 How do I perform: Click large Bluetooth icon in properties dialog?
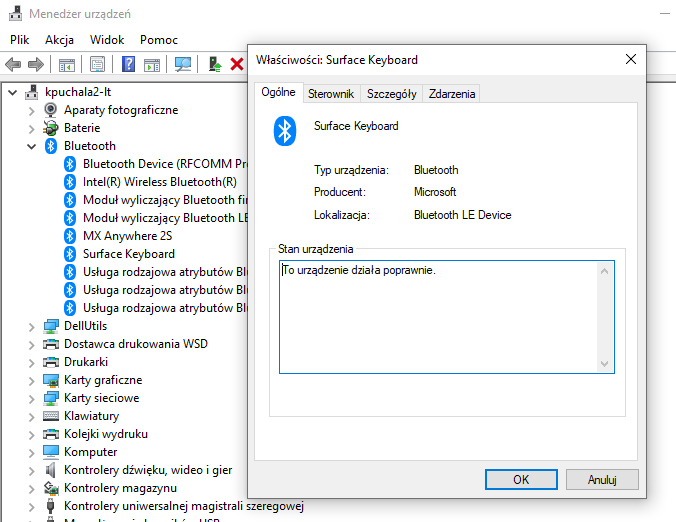285,131
